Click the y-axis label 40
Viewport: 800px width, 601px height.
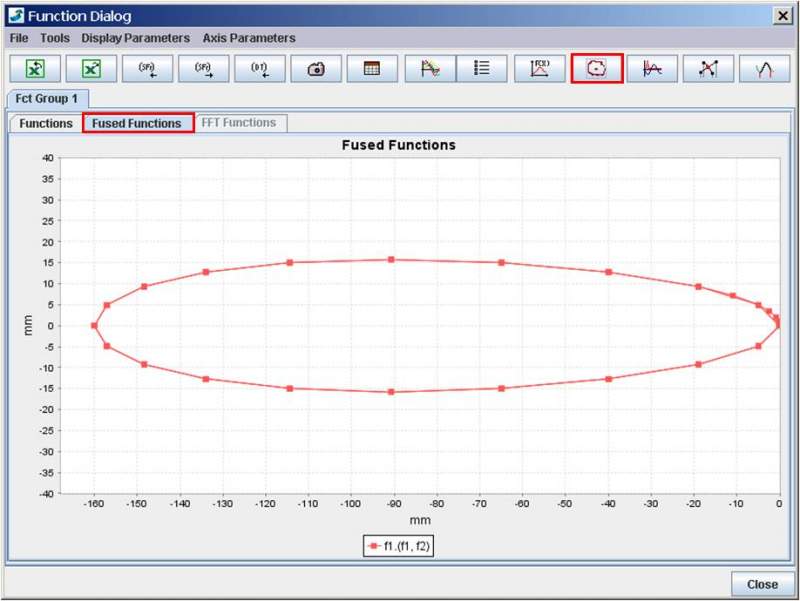click(47, 158)
